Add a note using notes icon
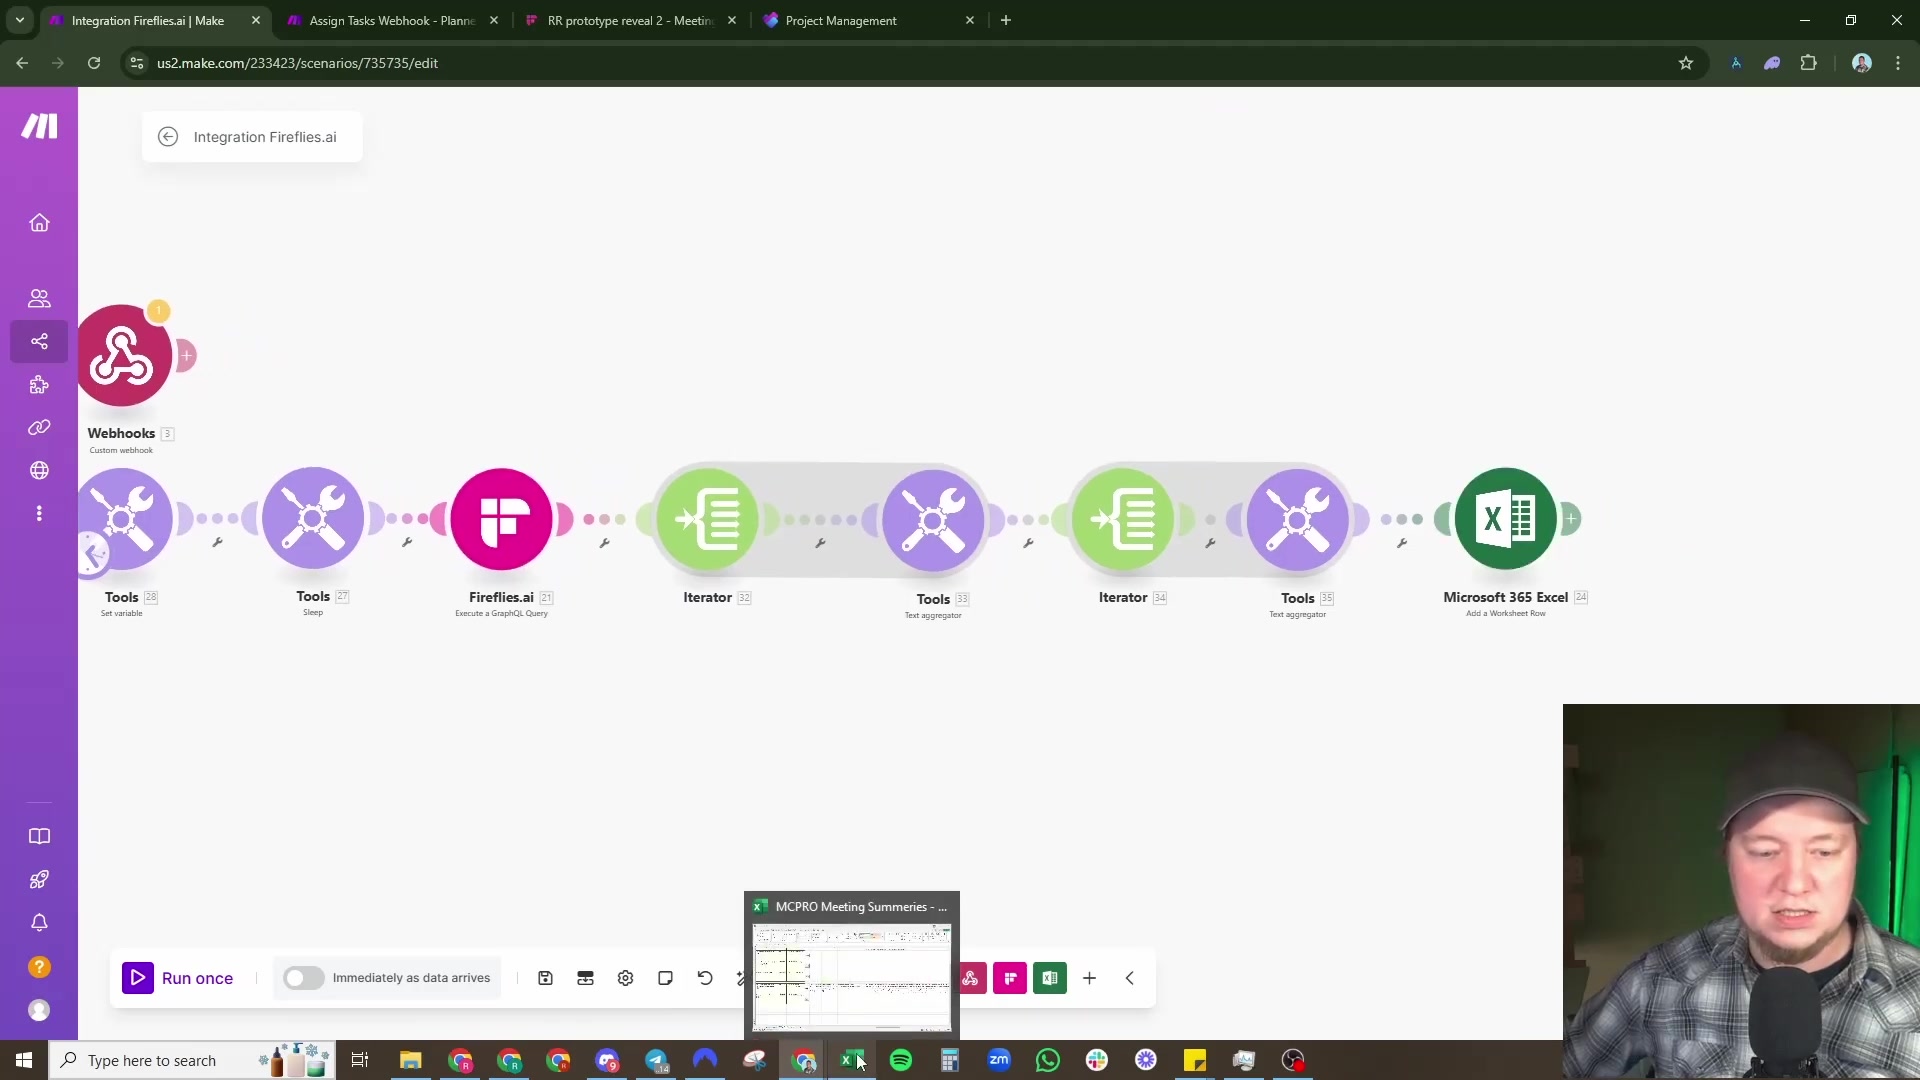1920x1080 pixels. [x=665, y=978]
